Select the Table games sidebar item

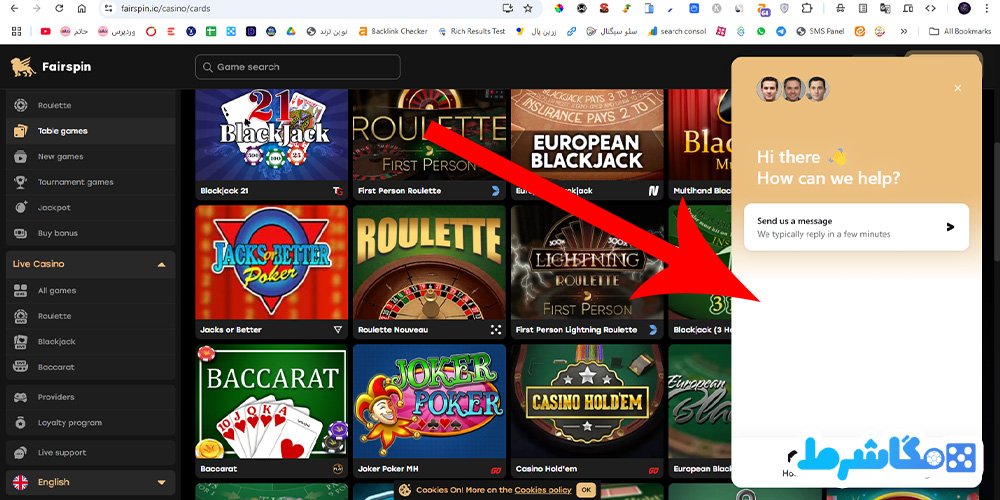91,131
